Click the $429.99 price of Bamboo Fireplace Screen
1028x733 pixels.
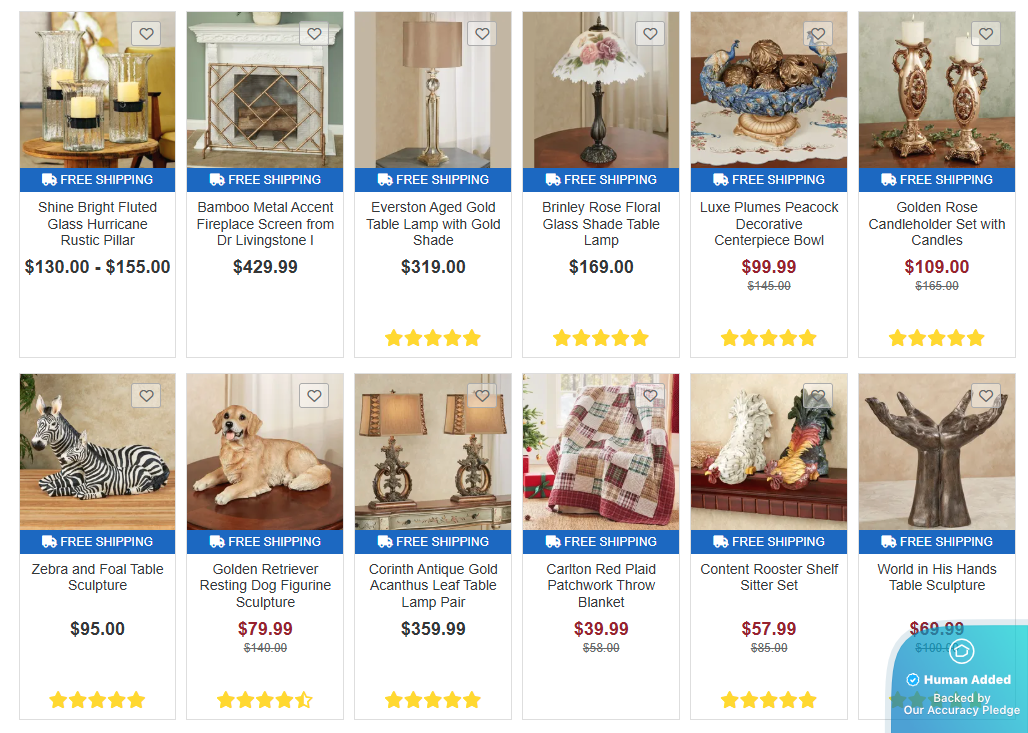pyautogui.click(x=265, y=267)
